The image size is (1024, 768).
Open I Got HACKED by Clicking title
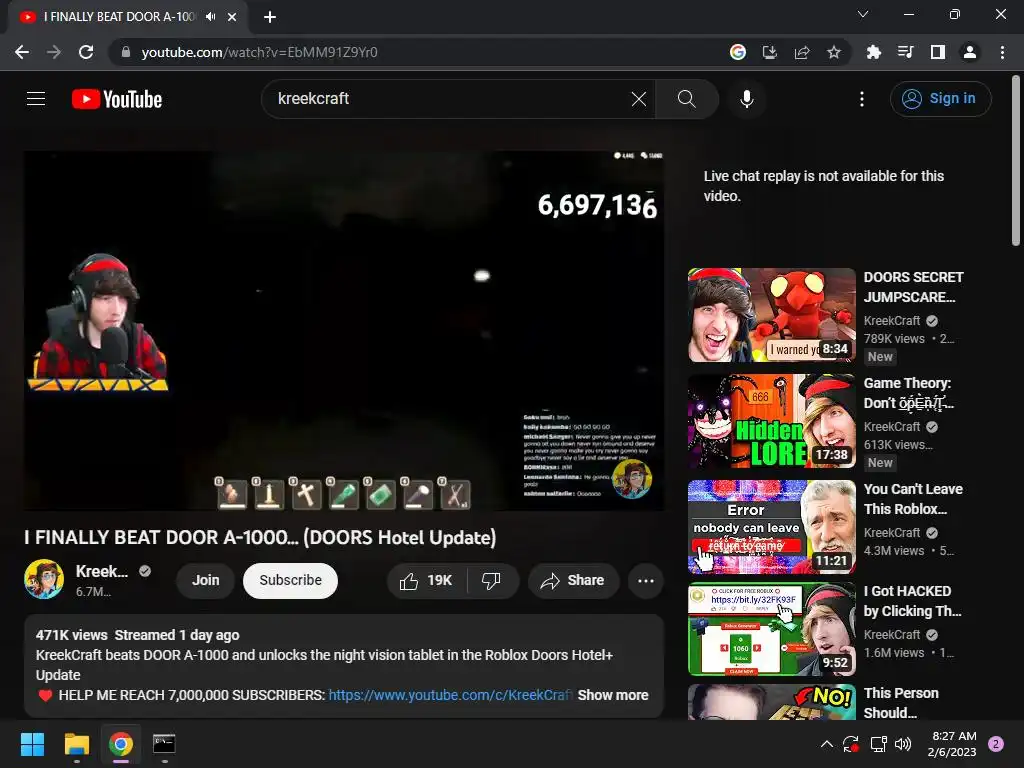(912, 601)
